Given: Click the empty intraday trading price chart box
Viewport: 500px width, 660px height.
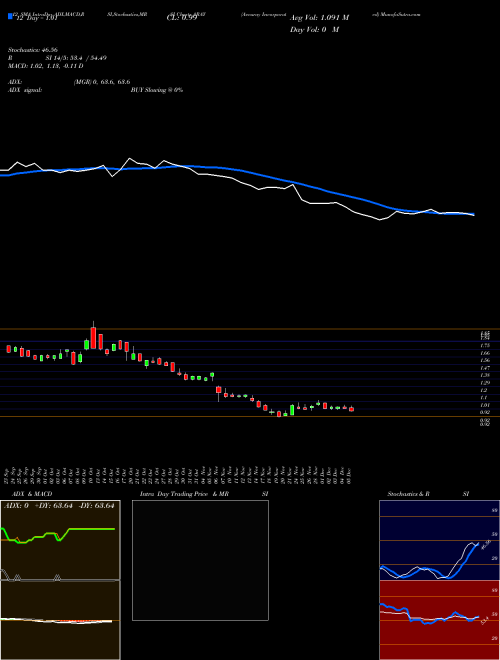Looking at the screenshot, I should pyautogui.click(x=200, y=560).
